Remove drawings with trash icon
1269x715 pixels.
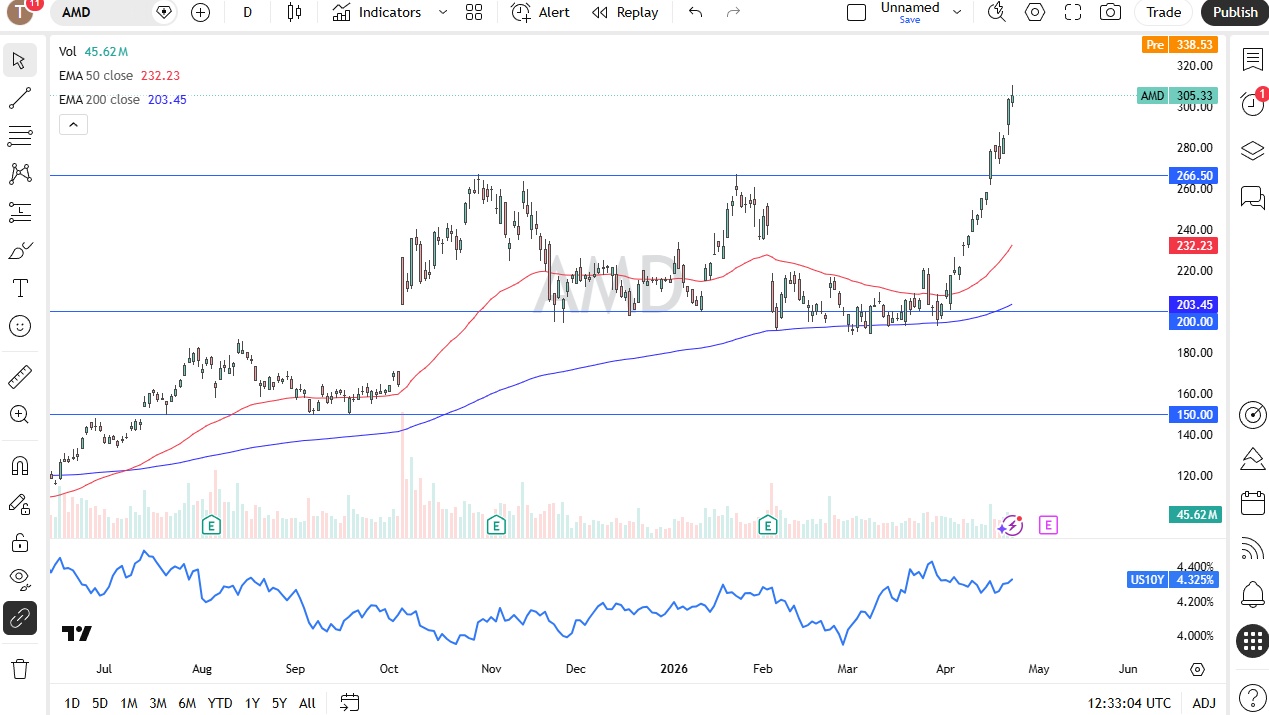20,668
